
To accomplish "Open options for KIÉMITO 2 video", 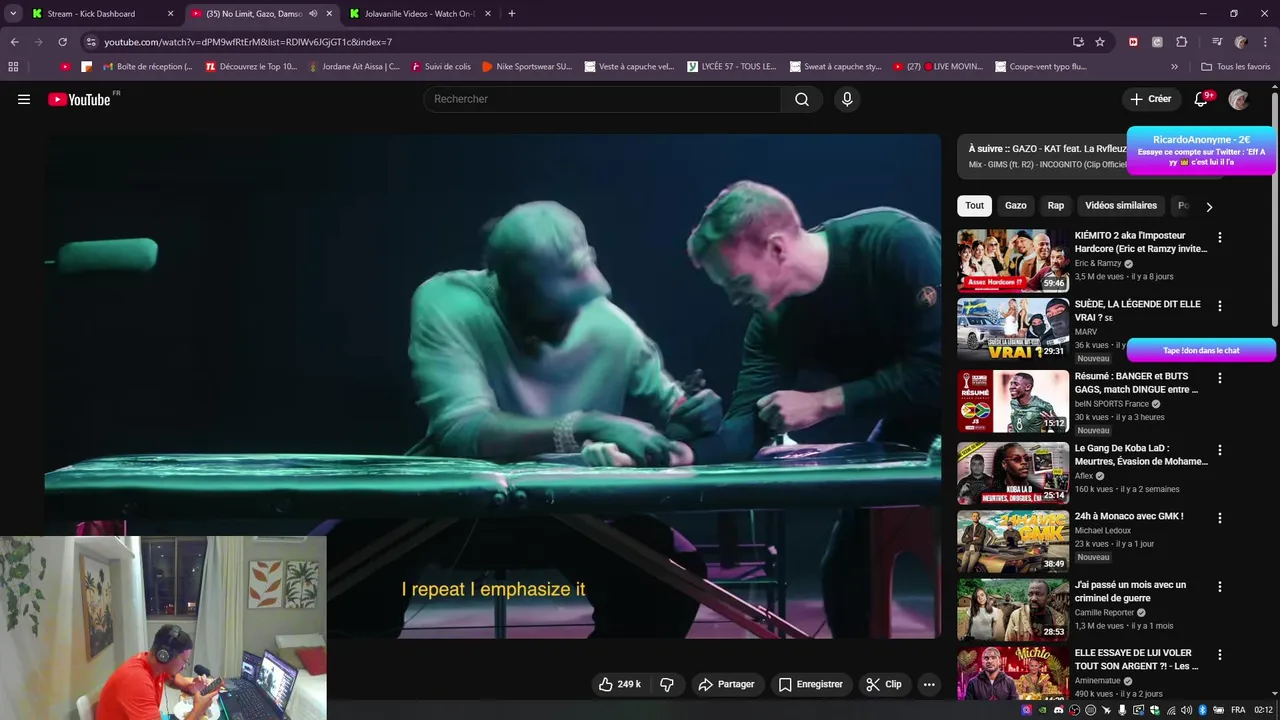I will [1219, 238].
